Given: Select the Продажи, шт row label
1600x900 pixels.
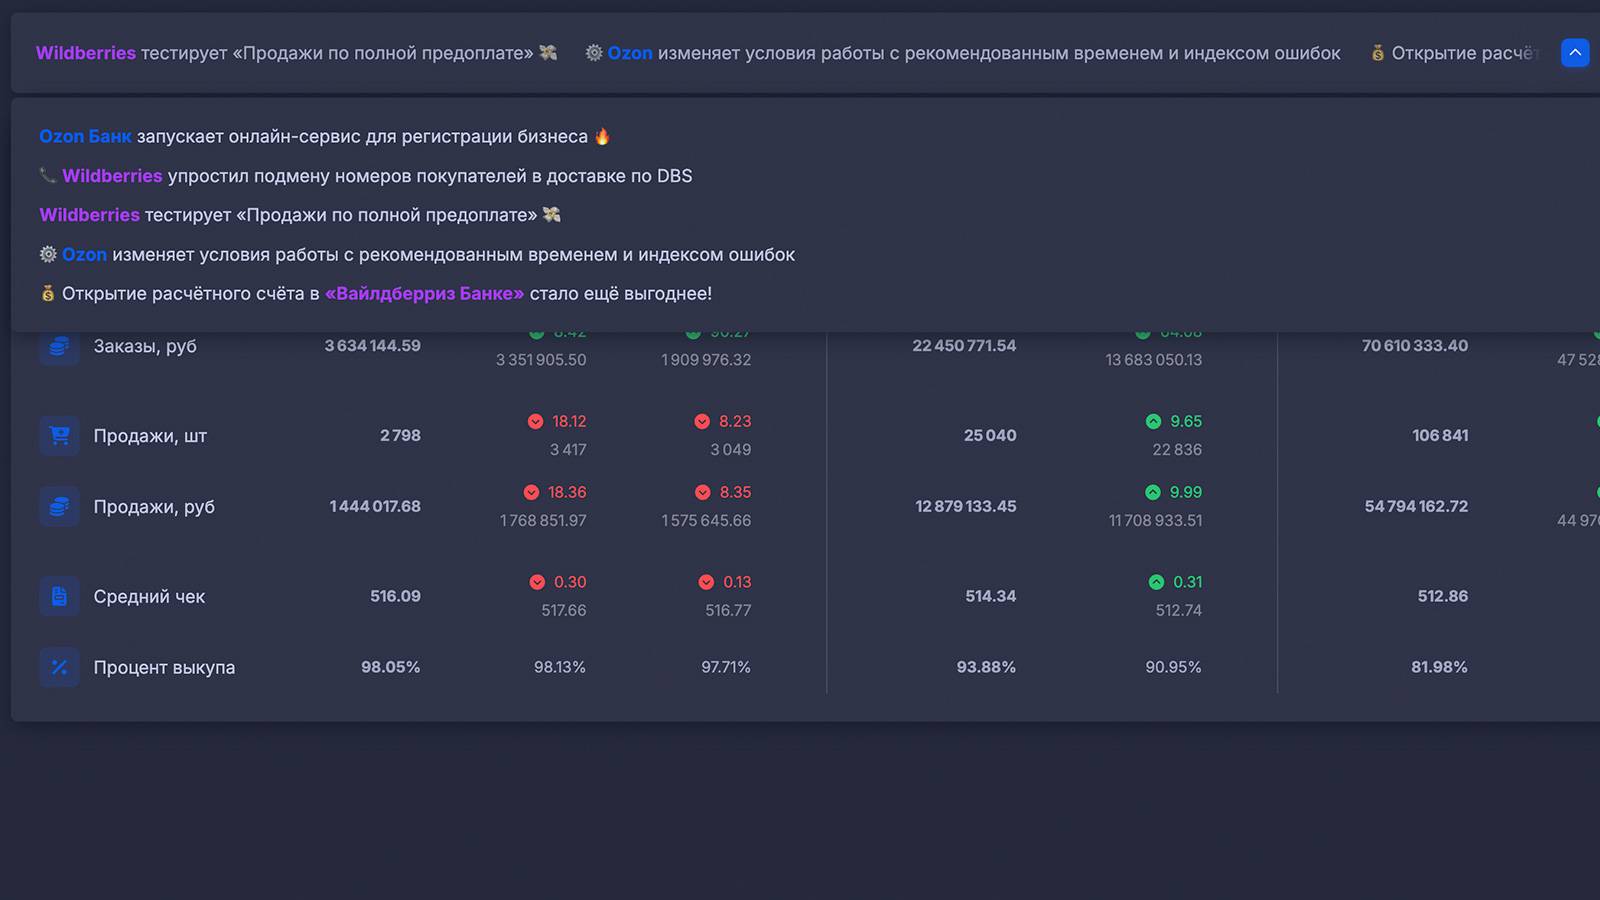Looking at the screenshot, I should click(x=150, y=436).
